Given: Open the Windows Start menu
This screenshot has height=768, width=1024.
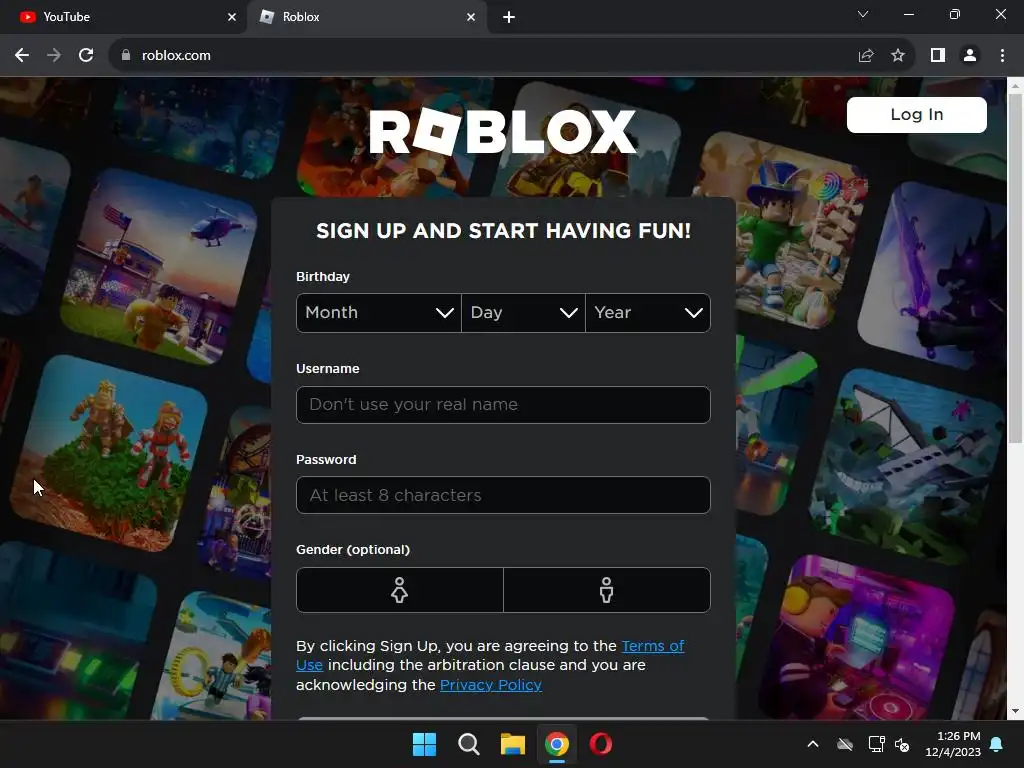Looking at the screenshot, I should (x=424, y=744).
